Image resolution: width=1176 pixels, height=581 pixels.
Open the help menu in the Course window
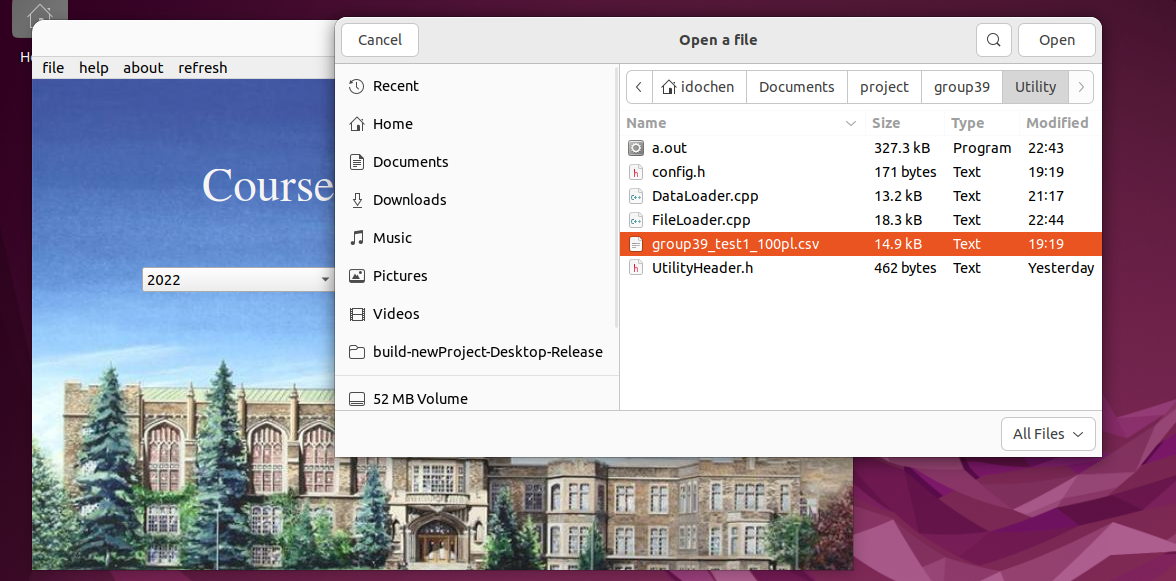pyautogui.click(x=94, y=68)
